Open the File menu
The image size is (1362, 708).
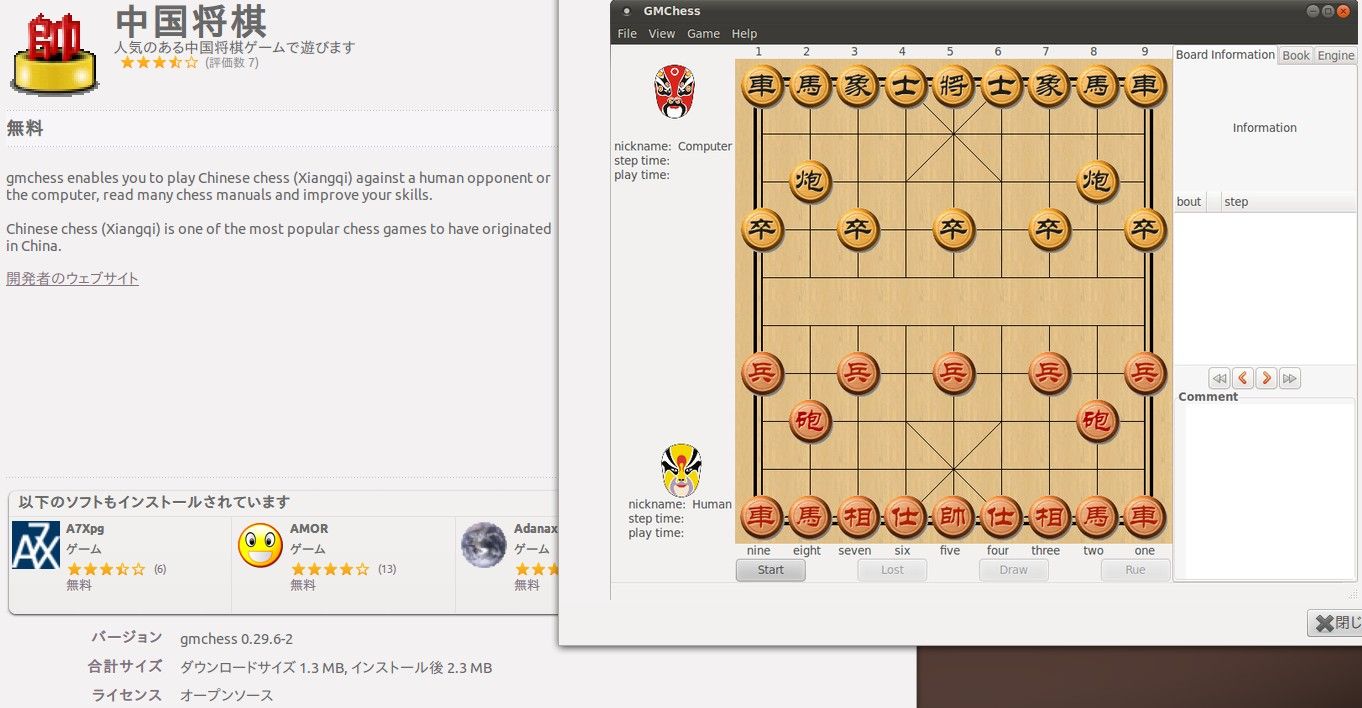(x=627, y=34)
